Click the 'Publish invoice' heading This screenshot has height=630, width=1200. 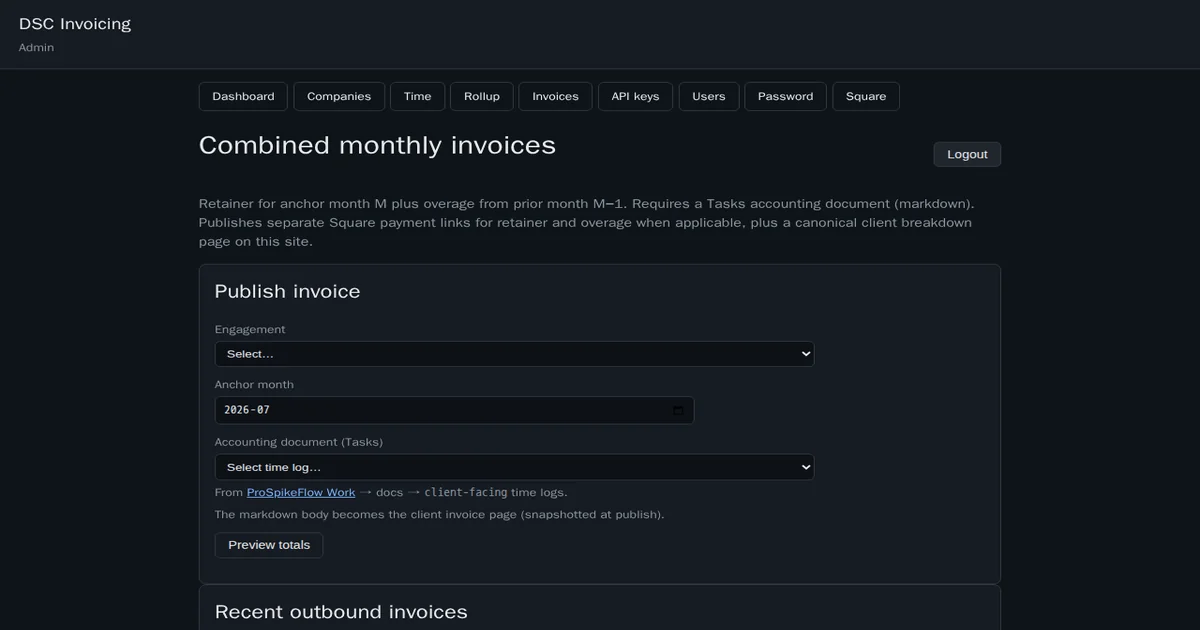[x=287, y=291]
